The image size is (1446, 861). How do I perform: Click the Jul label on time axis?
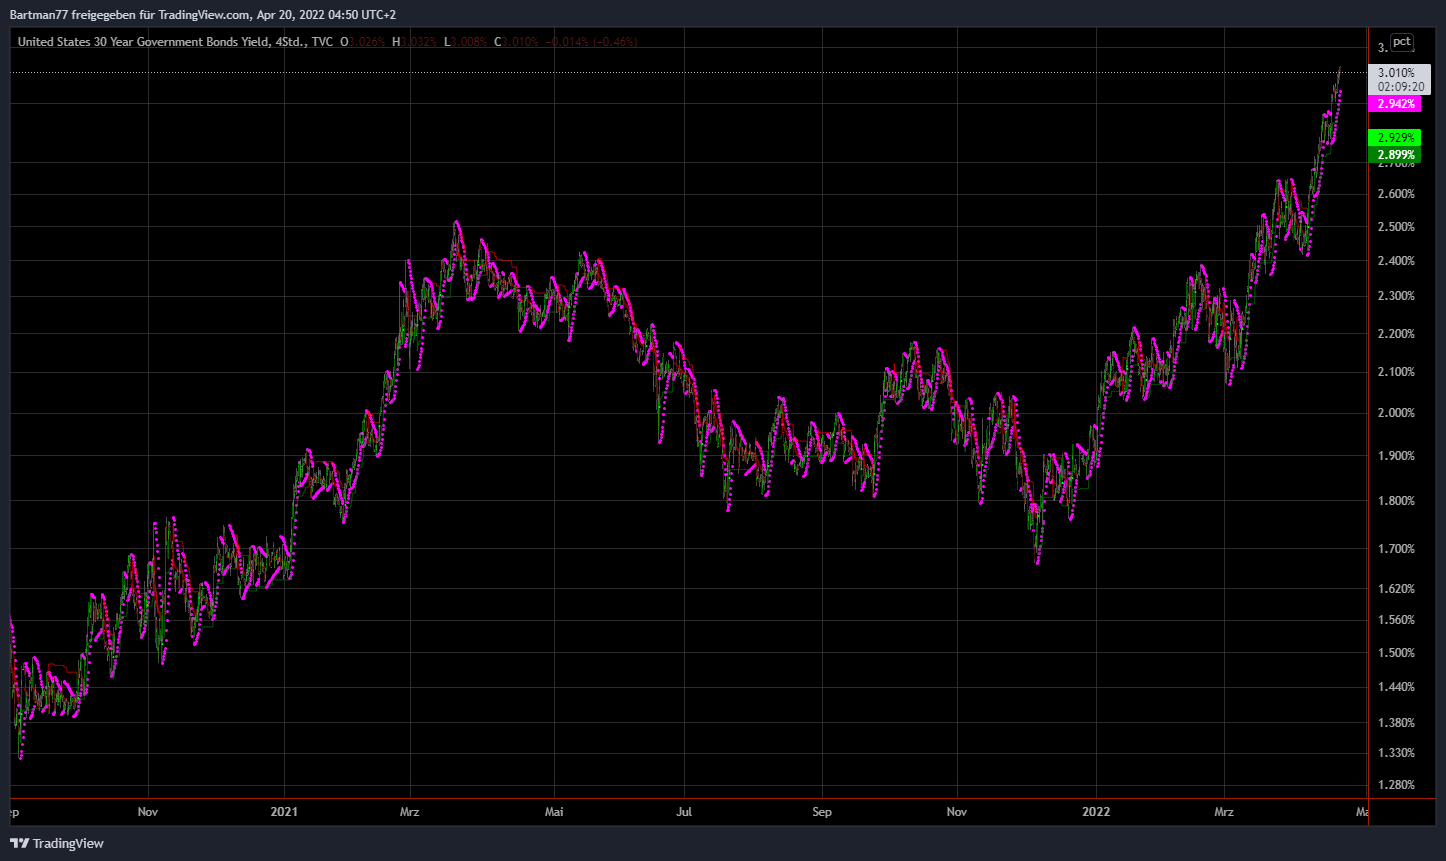685,812
